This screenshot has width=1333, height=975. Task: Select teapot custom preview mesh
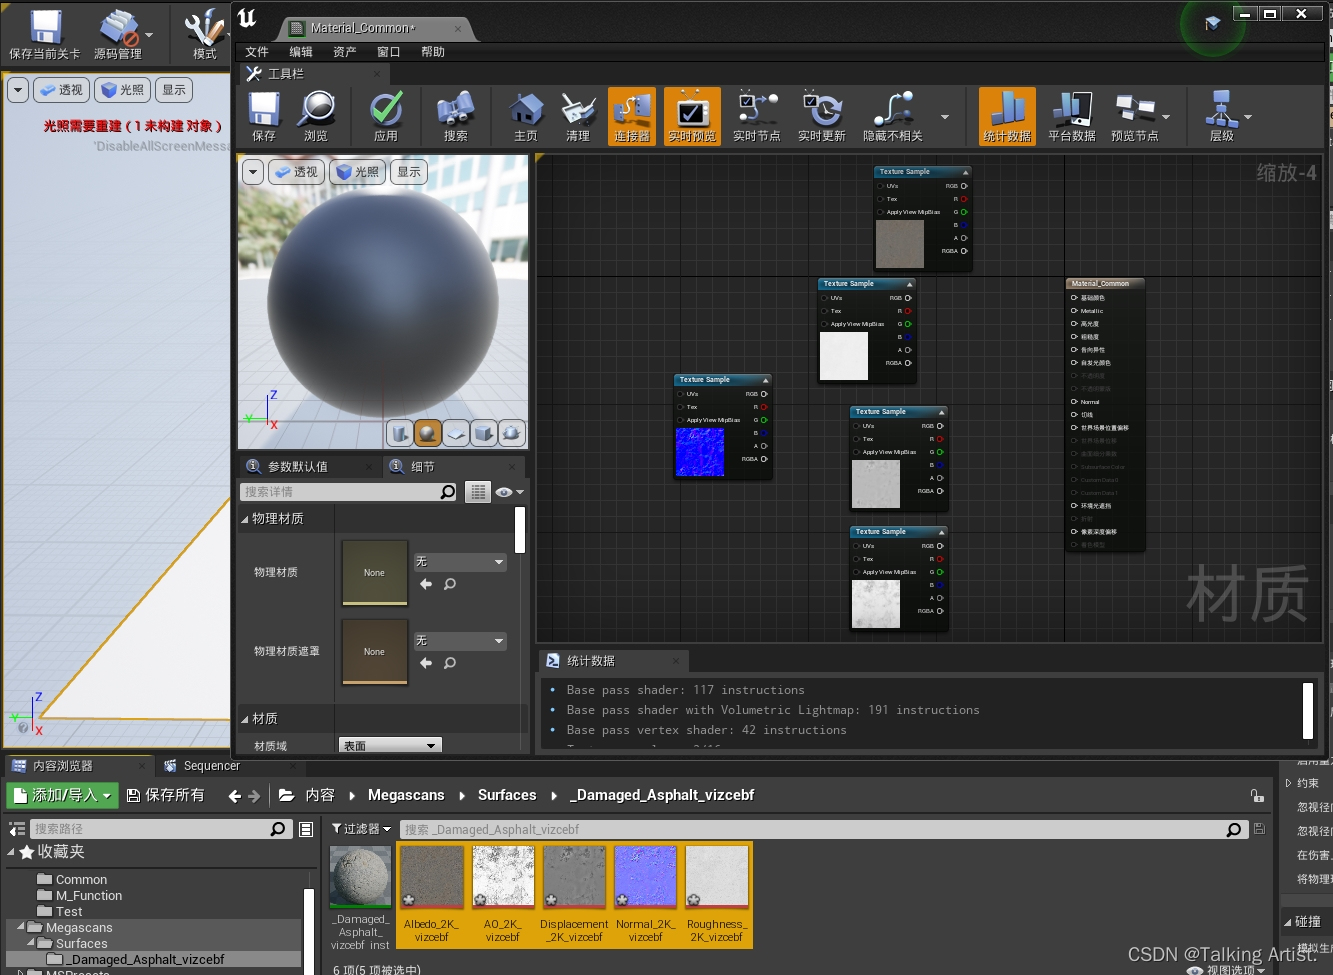pos(512,433)
